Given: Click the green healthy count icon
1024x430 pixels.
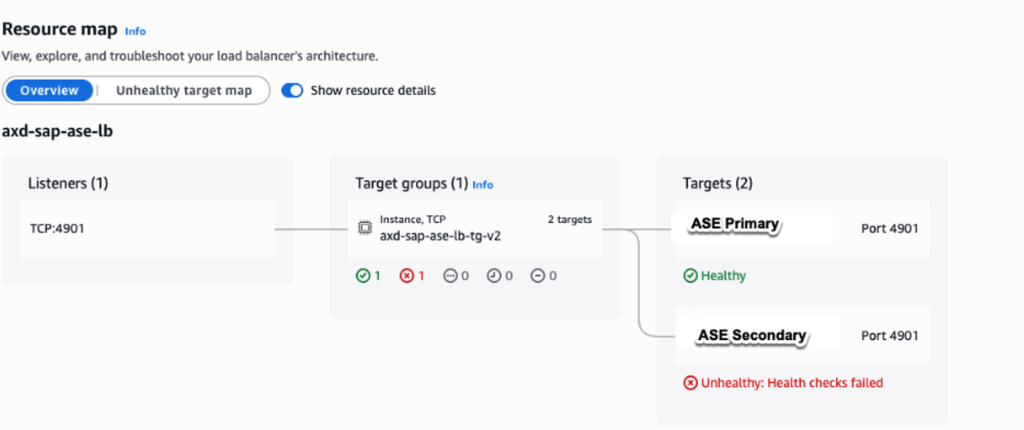Looking at the screenshot, I should (x=362, y=275).
